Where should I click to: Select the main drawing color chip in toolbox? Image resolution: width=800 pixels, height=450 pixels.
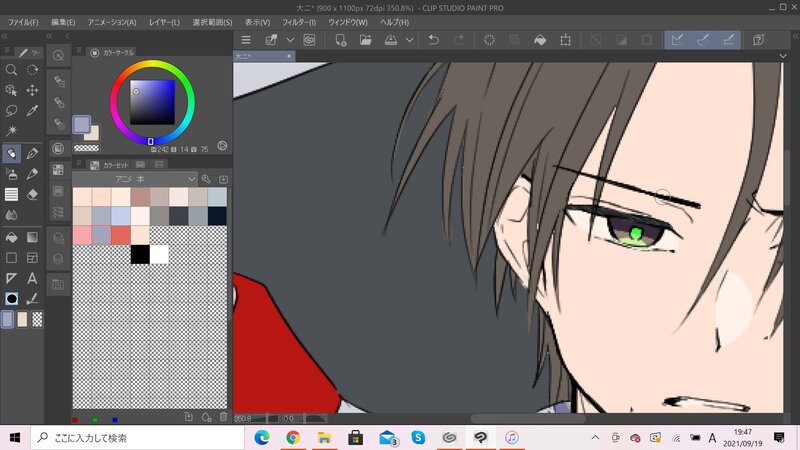[x=7, y=319]
